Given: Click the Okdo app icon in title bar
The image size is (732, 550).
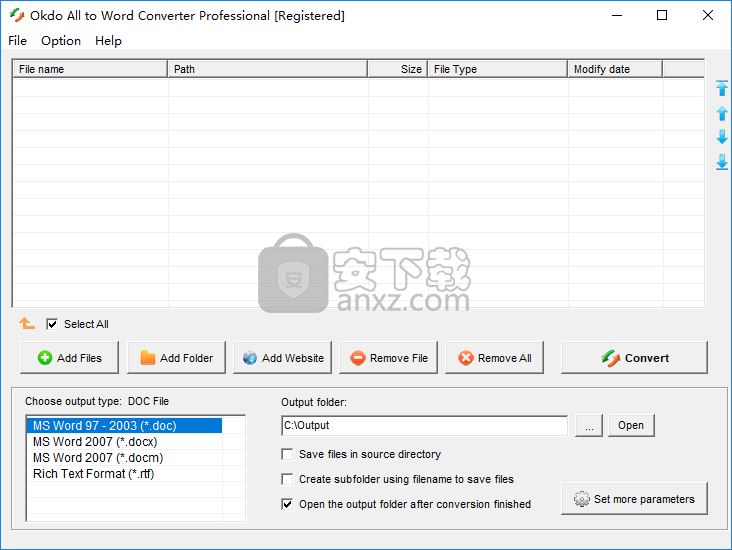Looking at the screenshot, I should click(17, 15).
